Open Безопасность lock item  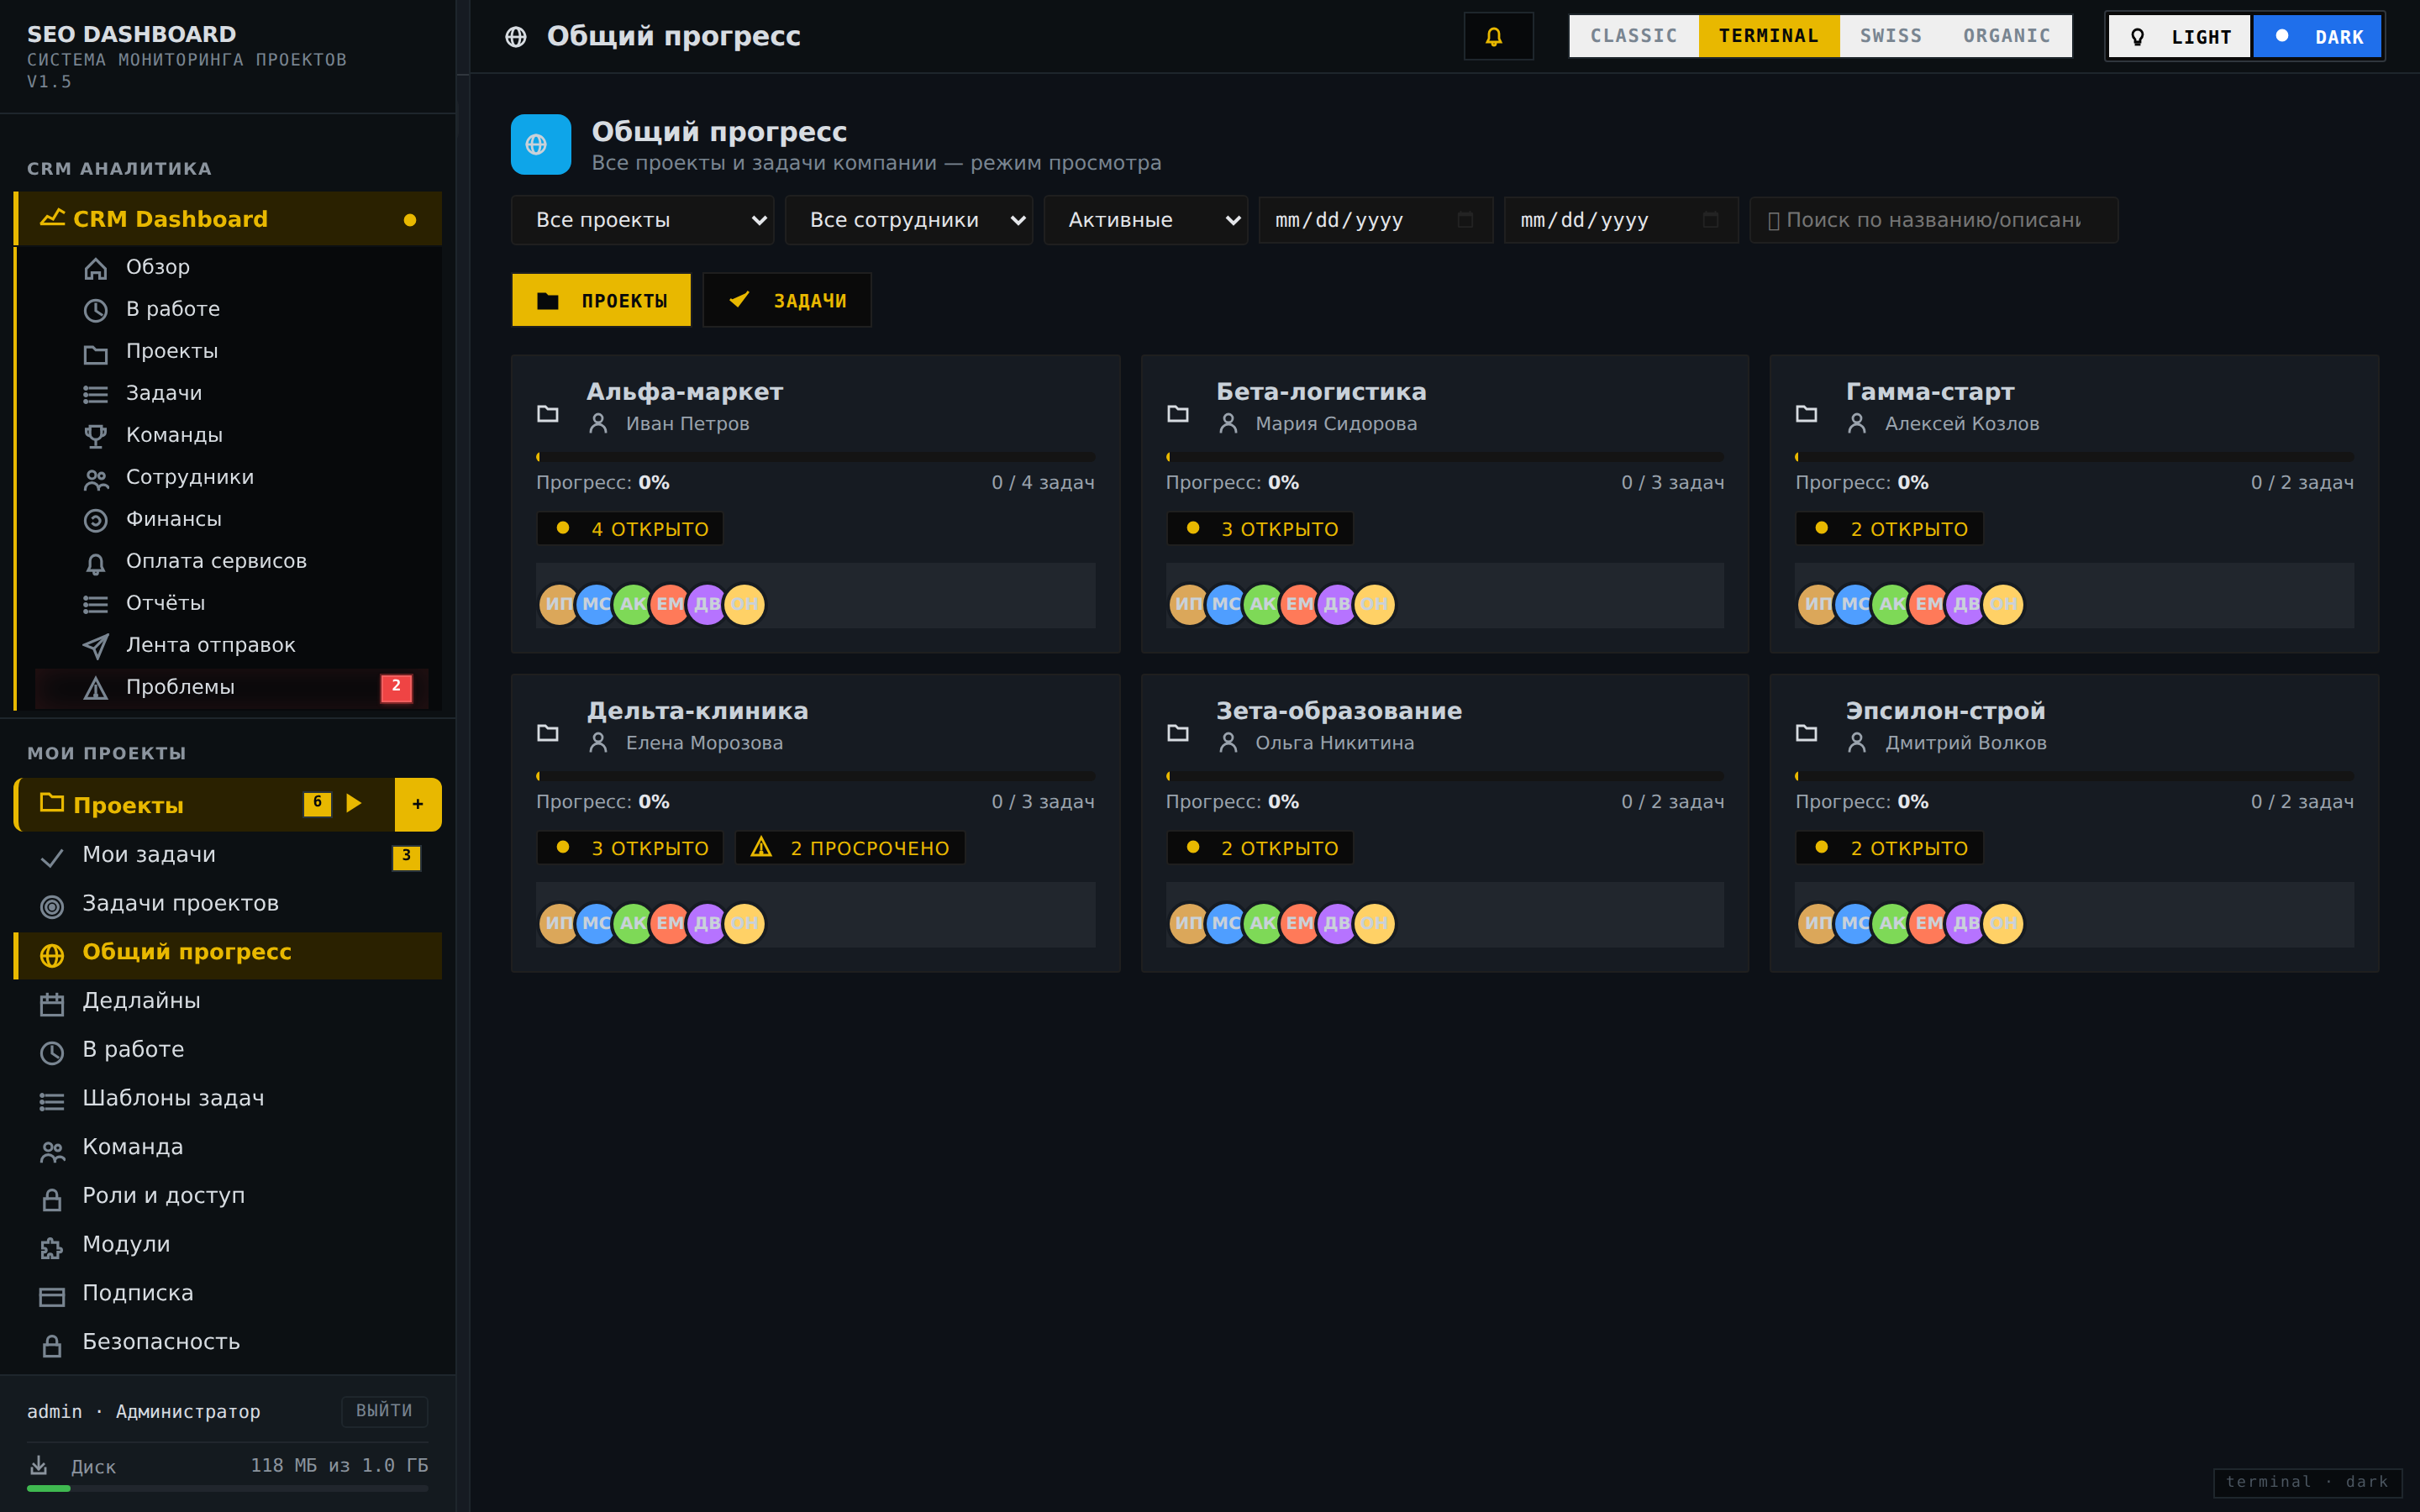(228, 1342)
